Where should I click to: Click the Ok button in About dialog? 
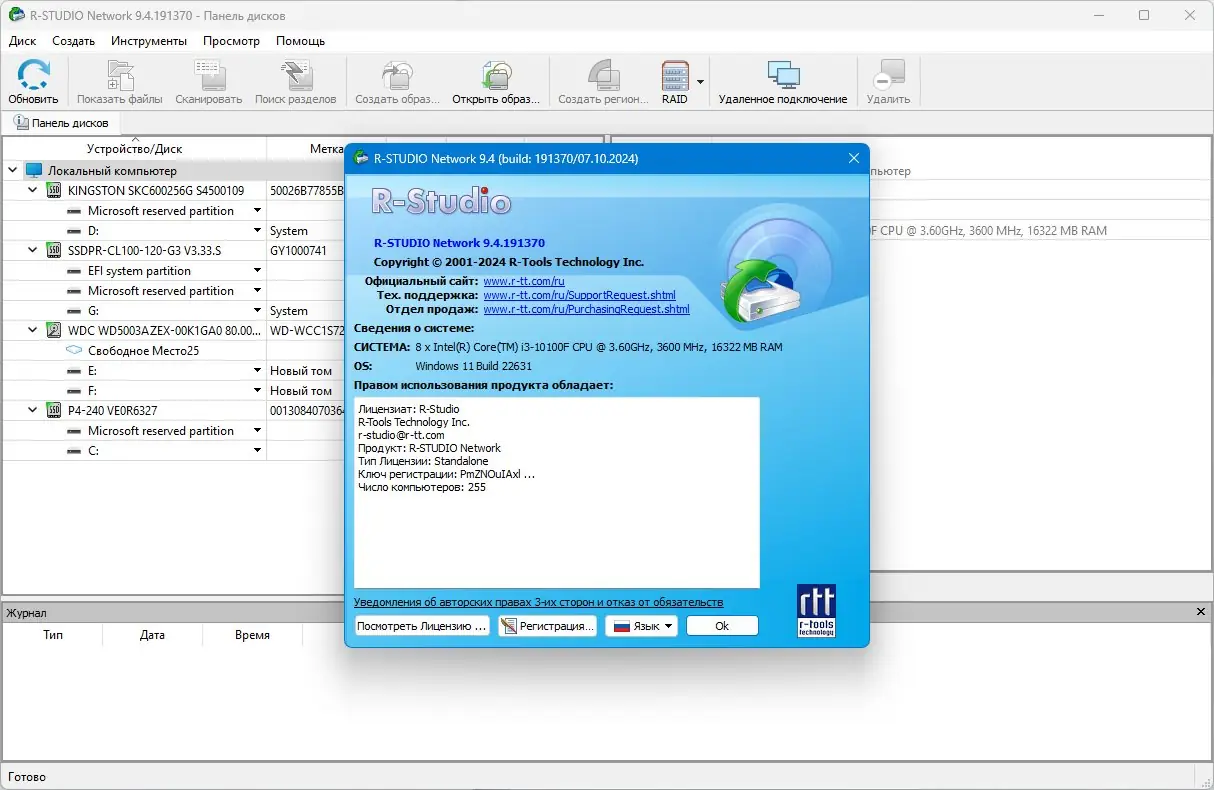tap(722, 626)
